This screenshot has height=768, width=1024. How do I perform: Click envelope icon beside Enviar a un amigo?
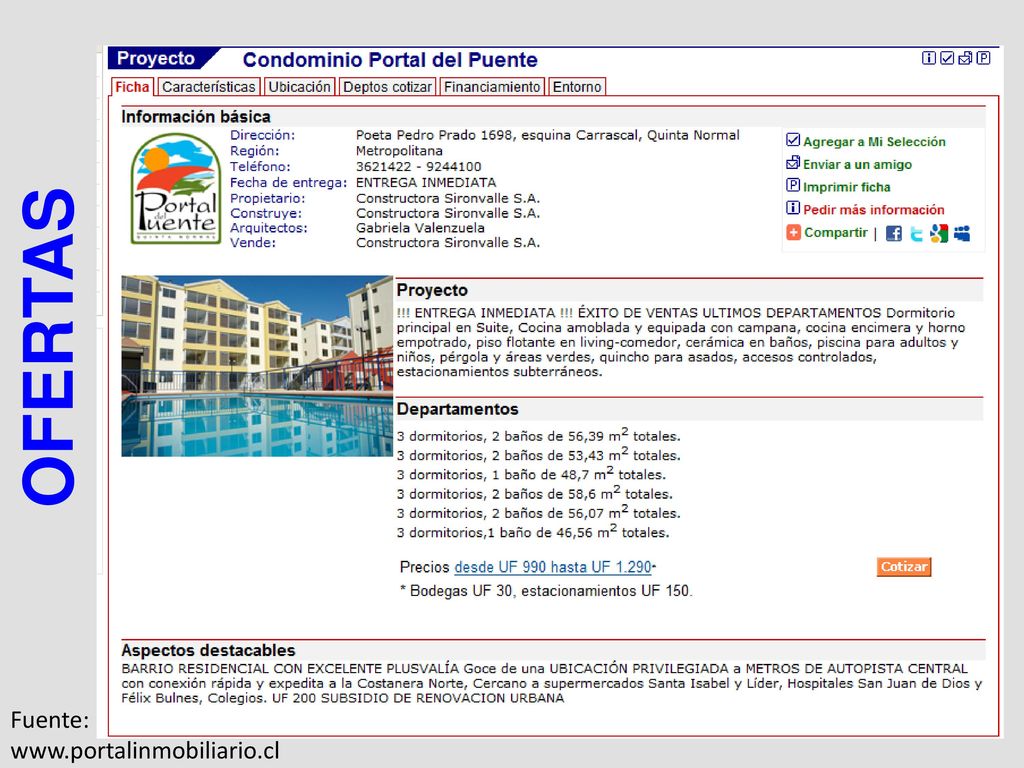tap(793, 163)
